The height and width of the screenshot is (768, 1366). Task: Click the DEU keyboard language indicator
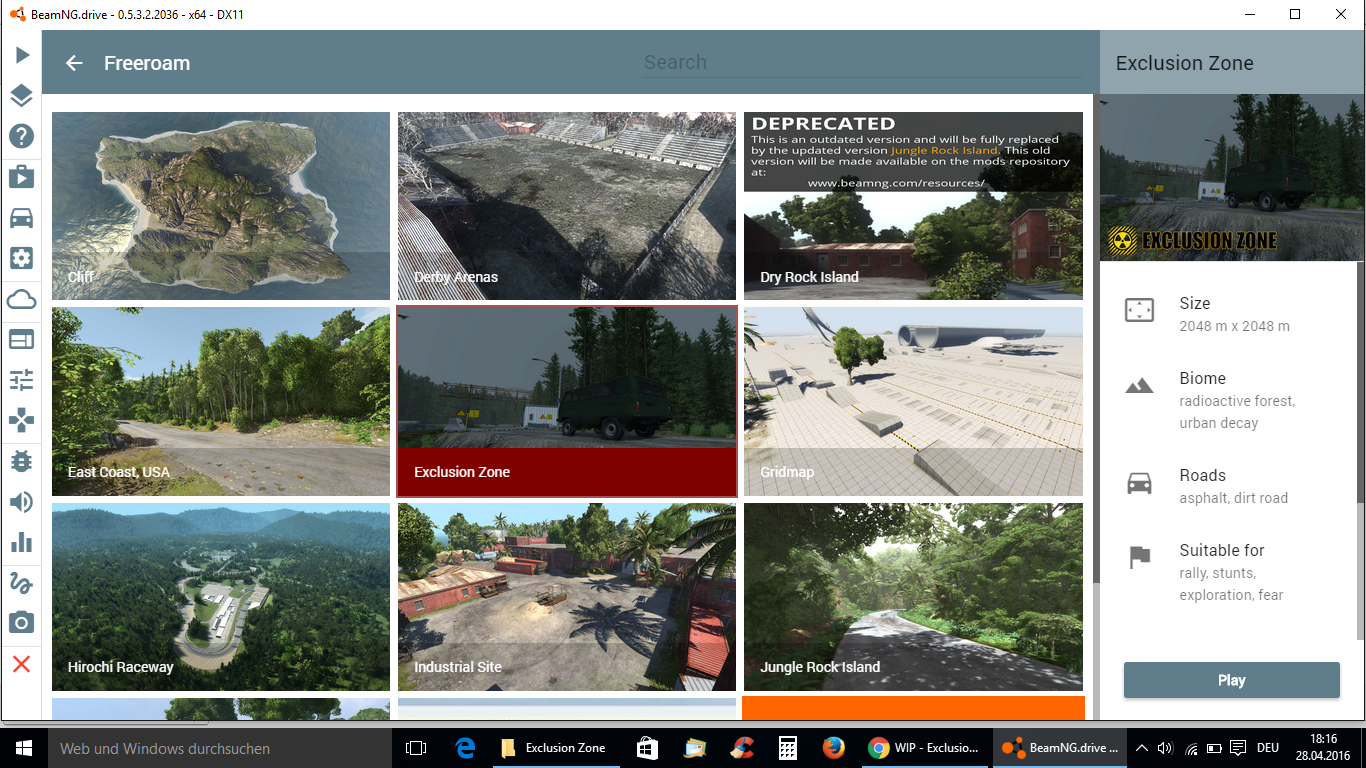(1268, 748)
